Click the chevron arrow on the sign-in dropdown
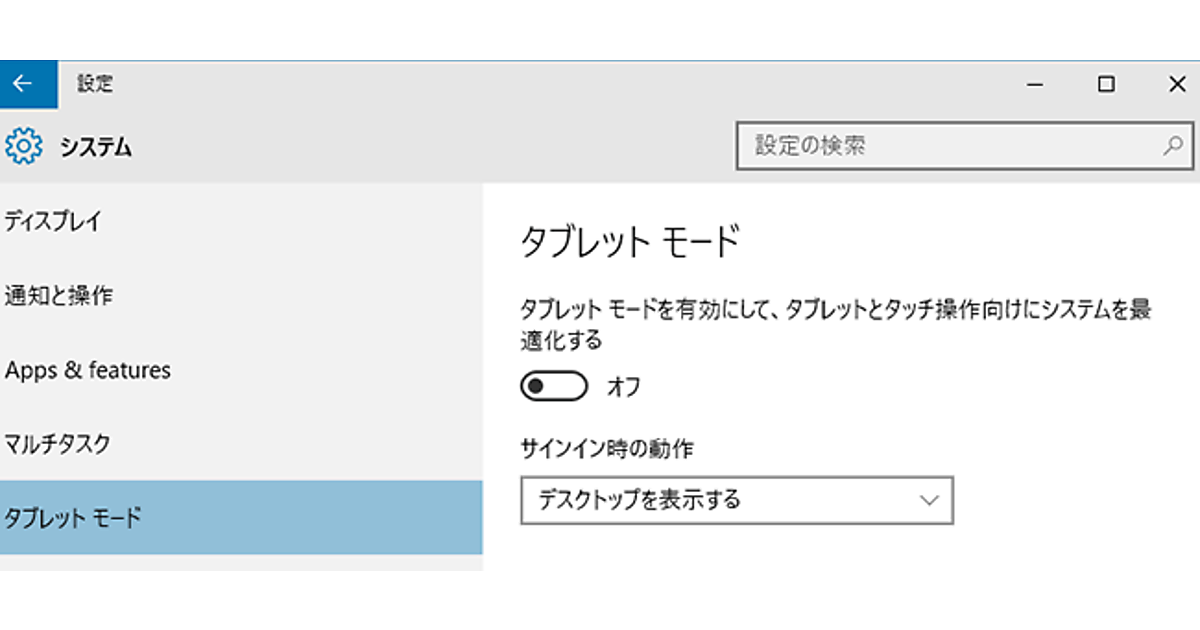 click(929, 500)
